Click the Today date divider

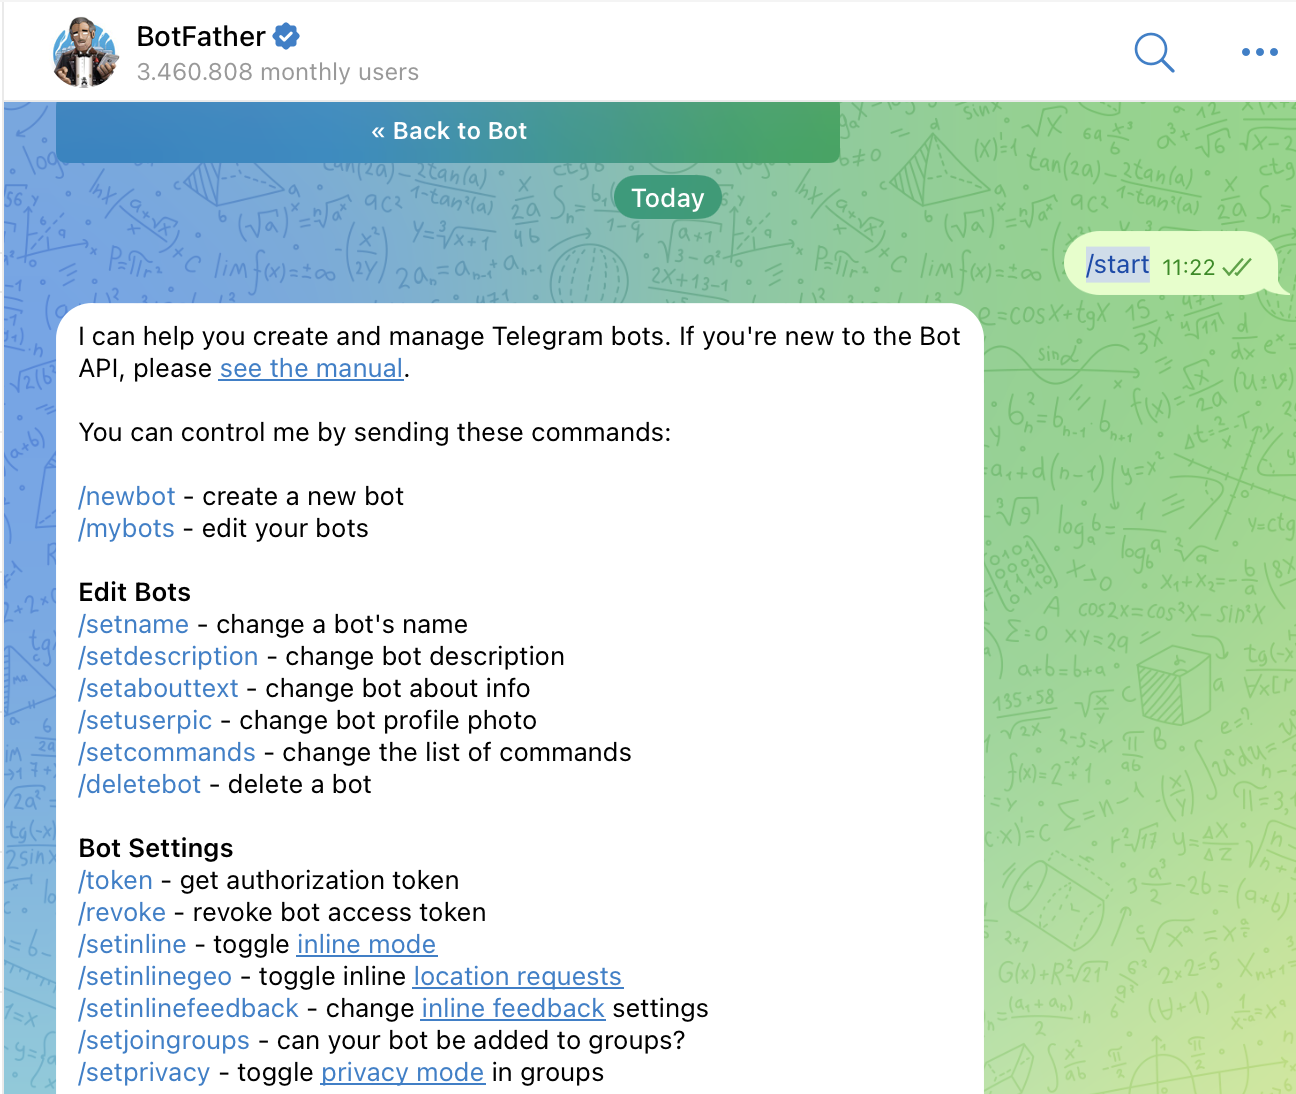pos(667,197)
